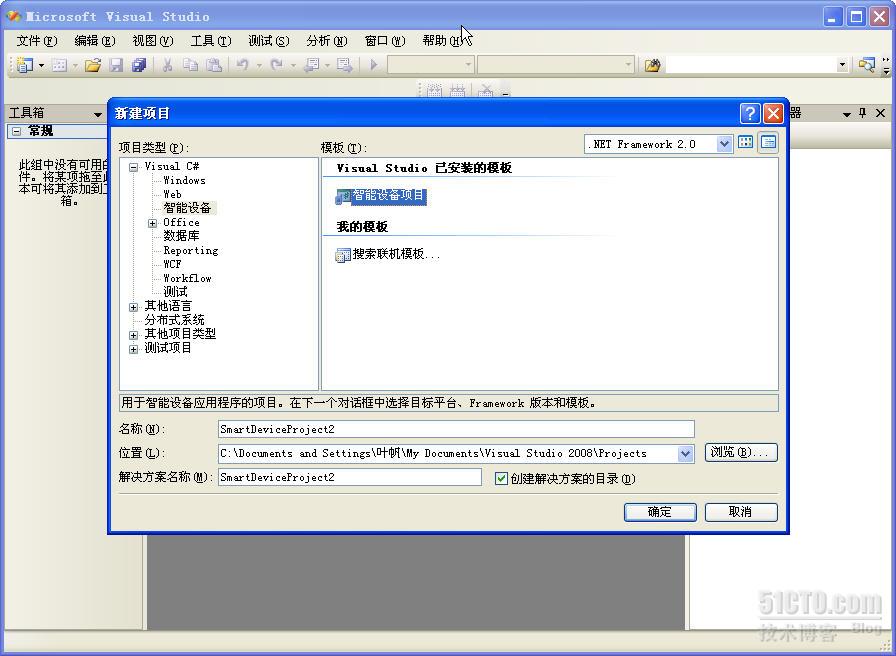This screenshot has width=896, height=656.
Task: Click the Save All icon
Action: 139,65
